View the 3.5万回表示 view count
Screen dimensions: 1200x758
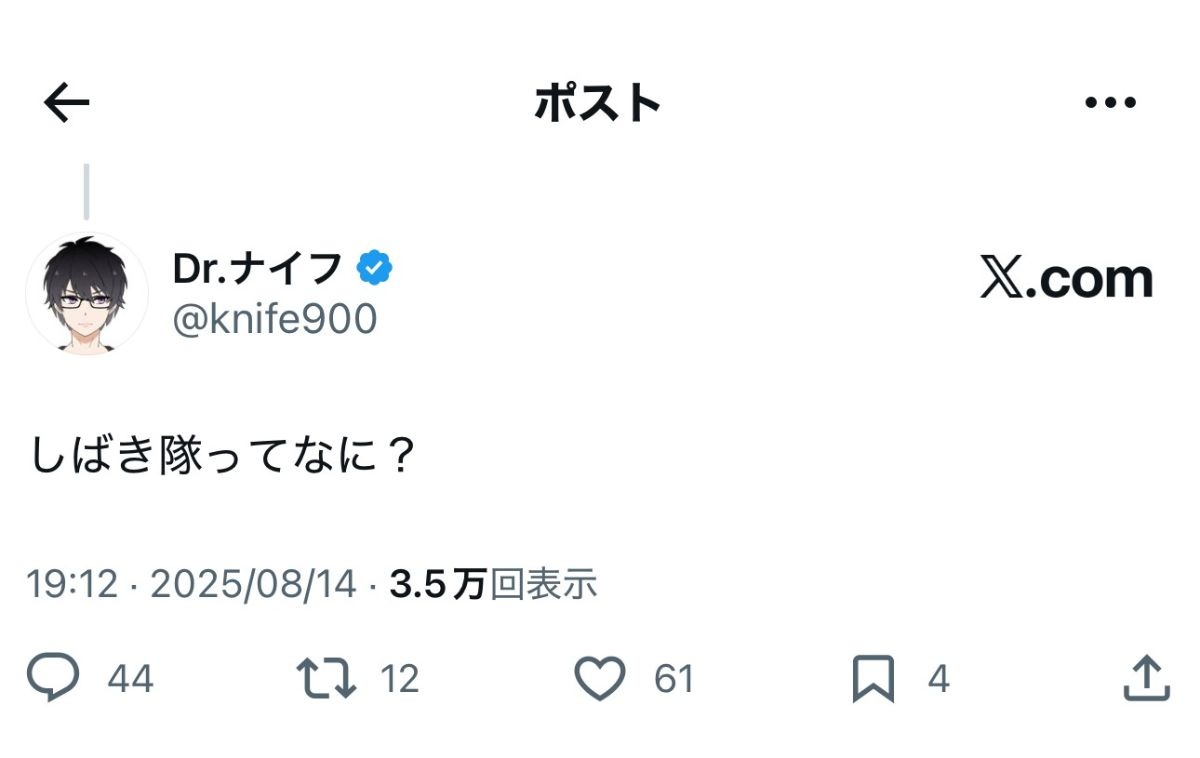493,584
